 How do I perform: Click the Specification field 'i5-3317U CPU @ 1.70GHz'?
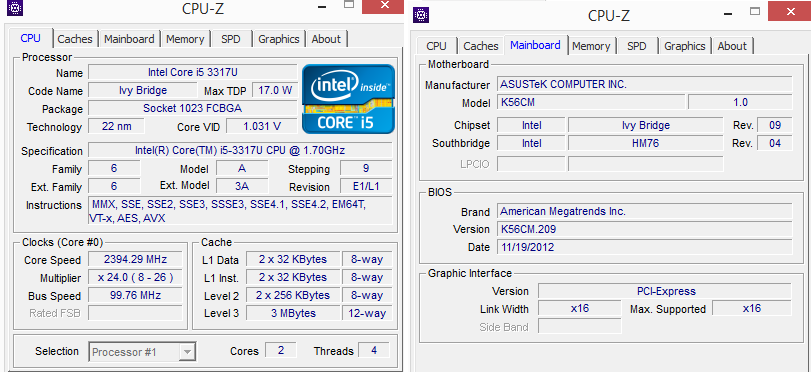click(240, 151)
